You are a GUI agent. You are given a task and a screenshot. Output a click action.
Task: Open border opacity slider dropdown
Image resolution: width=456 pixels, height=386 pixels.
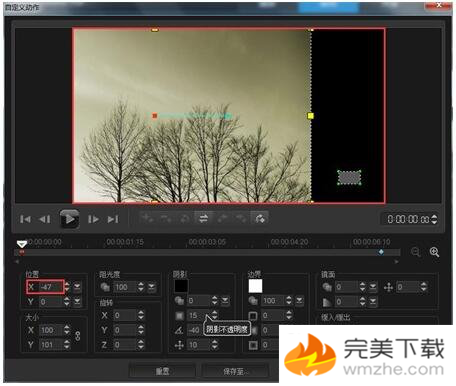point(299,301)
